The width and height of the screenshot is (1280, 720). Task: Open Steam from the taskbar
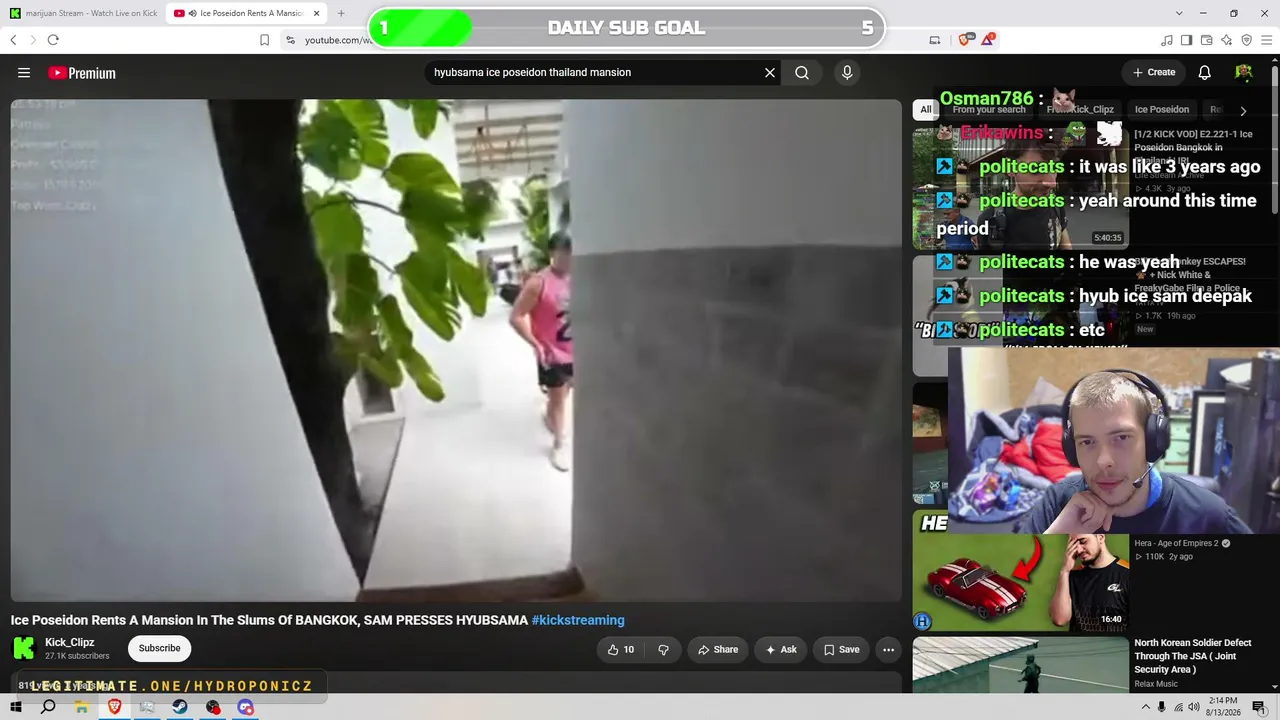pyautogui.click(x=180, y=707)
